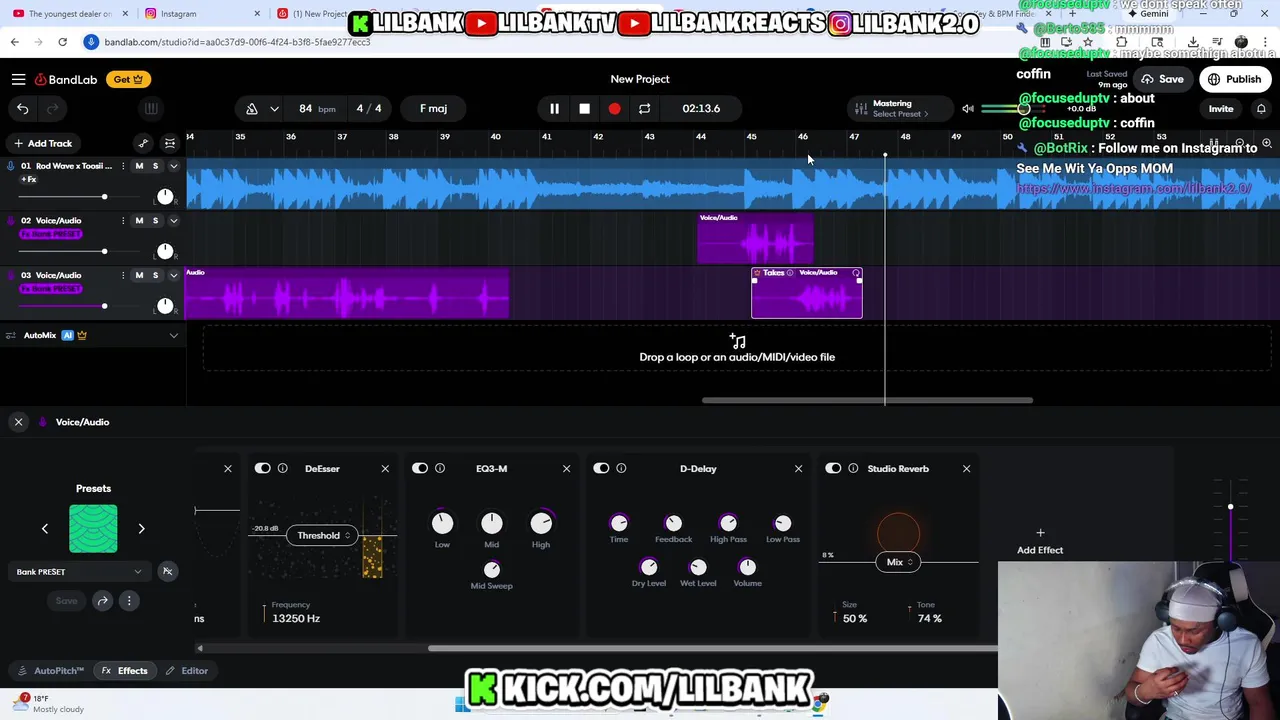Open the notifications bell
1280x720 pixels.
tap(1261, 109)
